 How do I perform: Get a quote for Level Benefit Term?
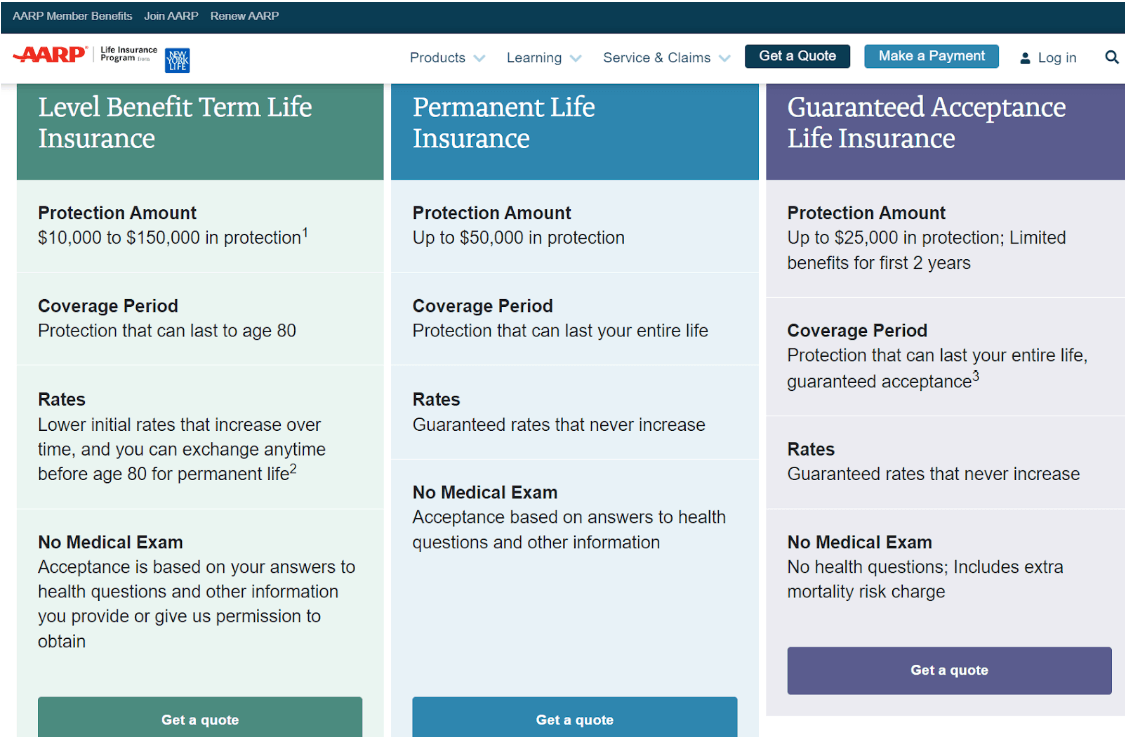pos(200,719)
